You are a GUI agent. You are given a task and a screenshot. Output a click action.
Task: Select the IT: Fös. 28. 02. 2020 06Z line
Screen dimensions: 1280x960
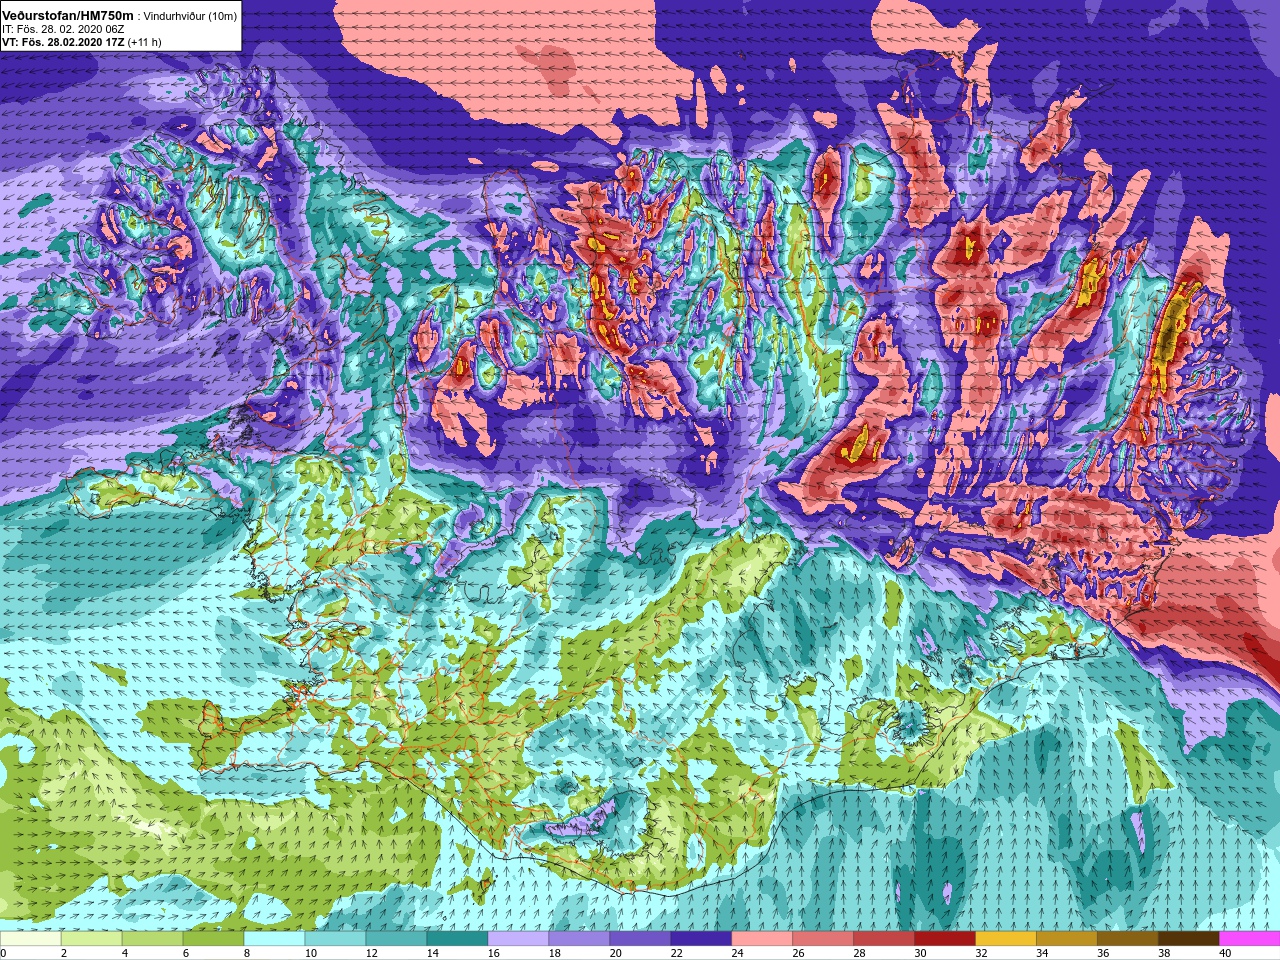click(x=63, y=29)
